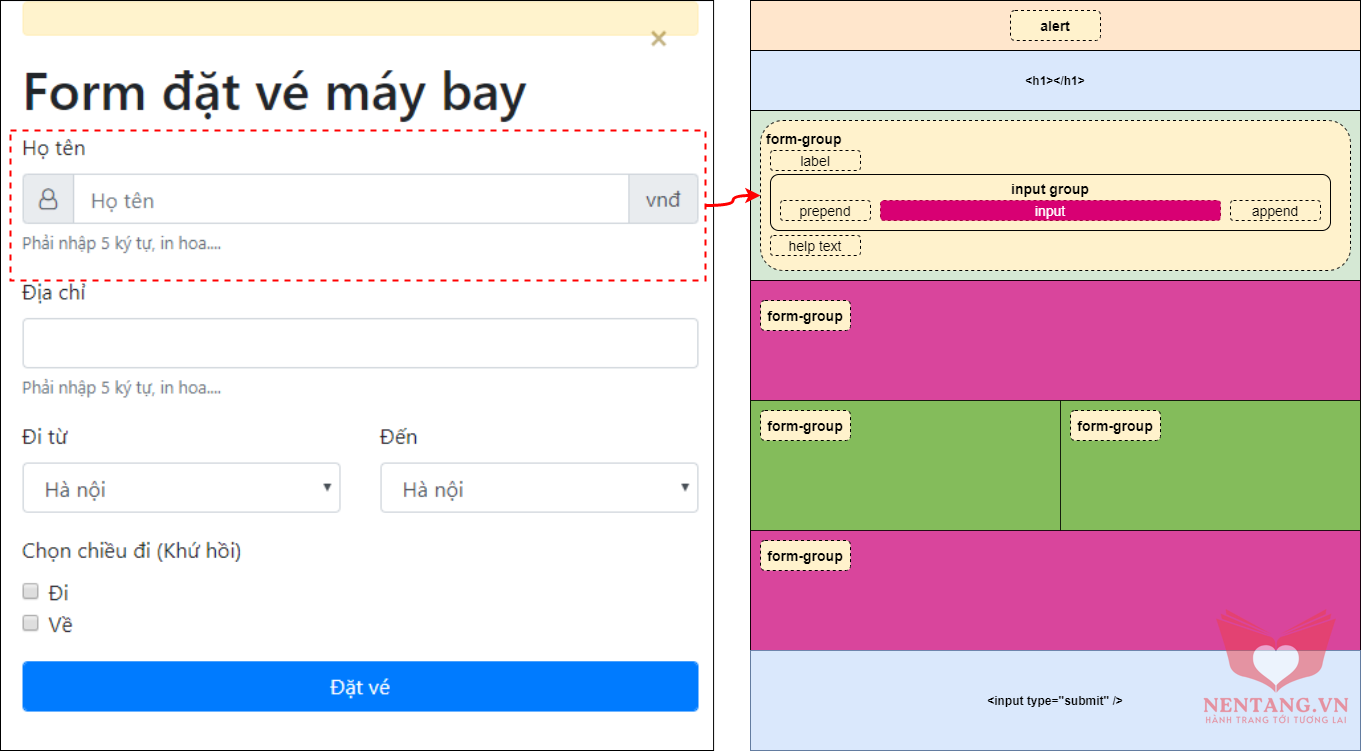Close the alert with the X icon
The height and width of the screenshot is (752, 1361).
pos(658,39)
